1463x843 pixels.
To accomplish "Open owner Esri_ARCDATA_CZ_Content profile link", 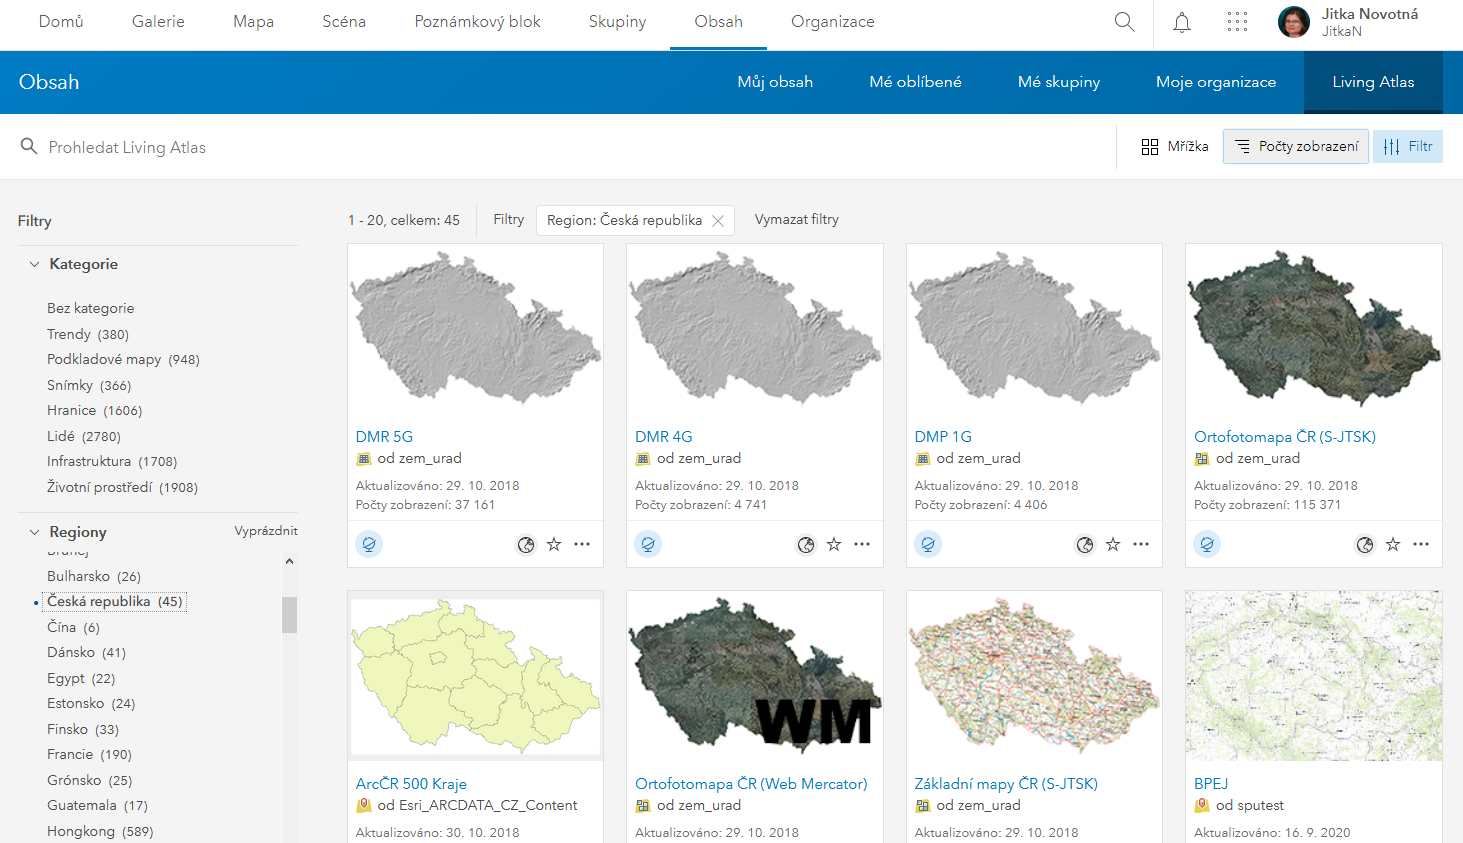I will 488,805.
